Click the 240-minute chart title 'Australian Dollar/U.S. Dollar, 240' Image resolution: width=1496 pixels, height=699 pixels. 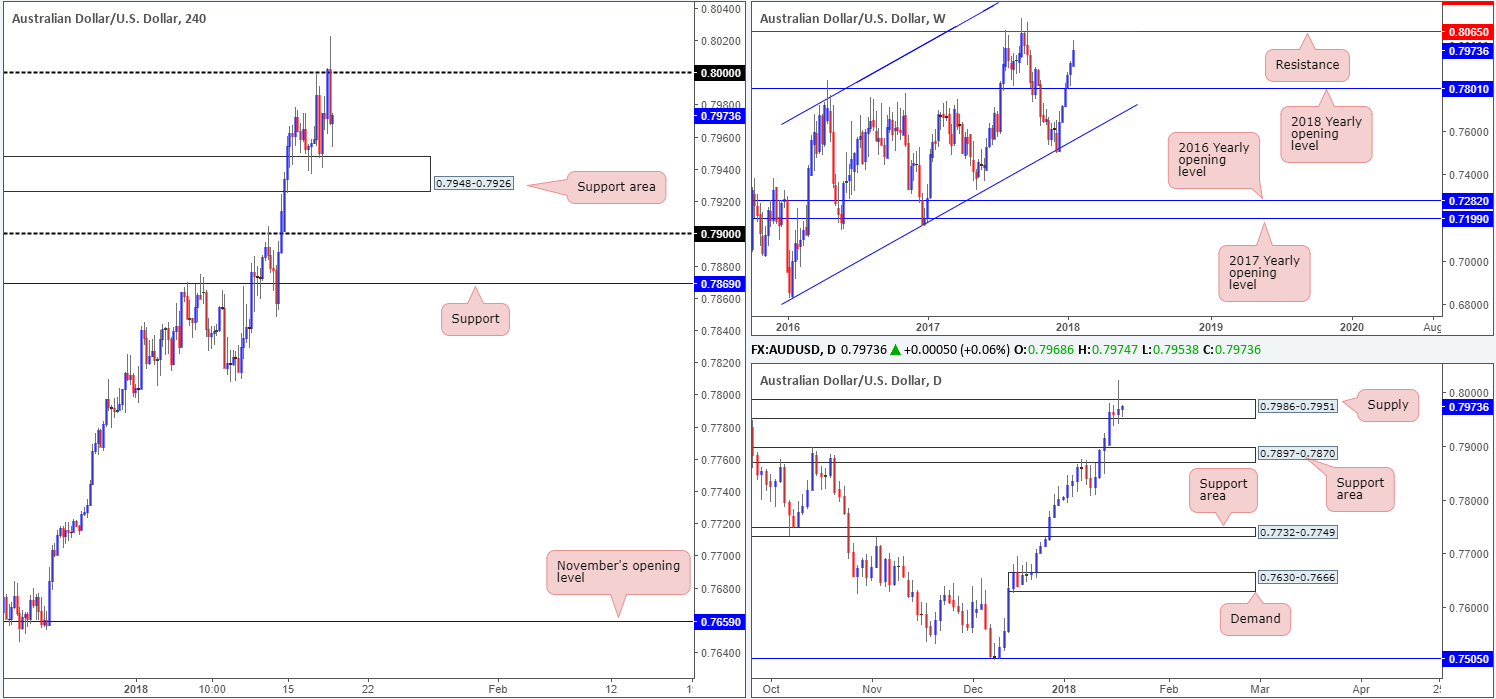(109, 18)
